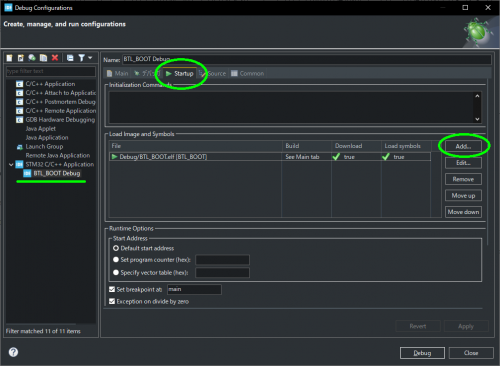Click the Debug button
500x366 pixels.
(x=422, y=353)
